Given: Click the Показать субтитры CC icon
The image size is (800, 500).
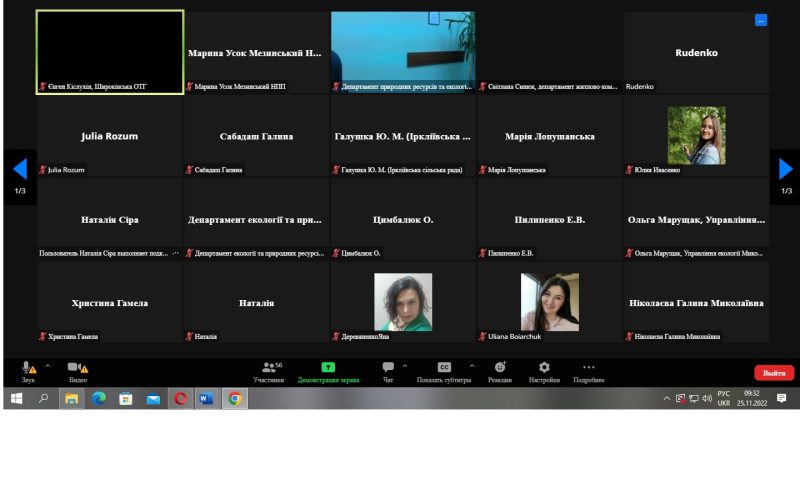Looking at the screenshot, I should (x=445, y=368).
